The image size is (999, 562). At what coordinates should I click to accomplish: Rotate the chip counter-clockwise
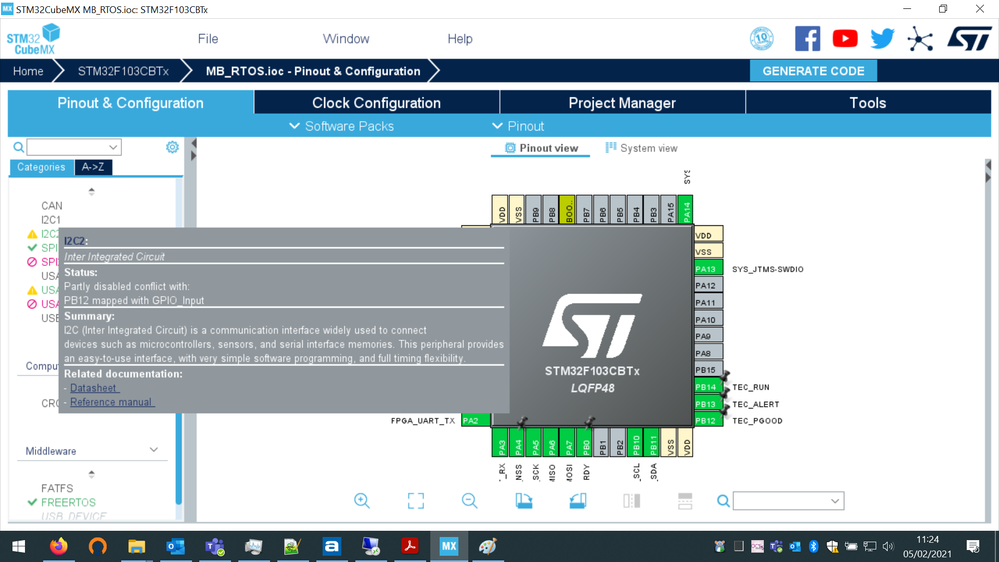coord(578,501)
